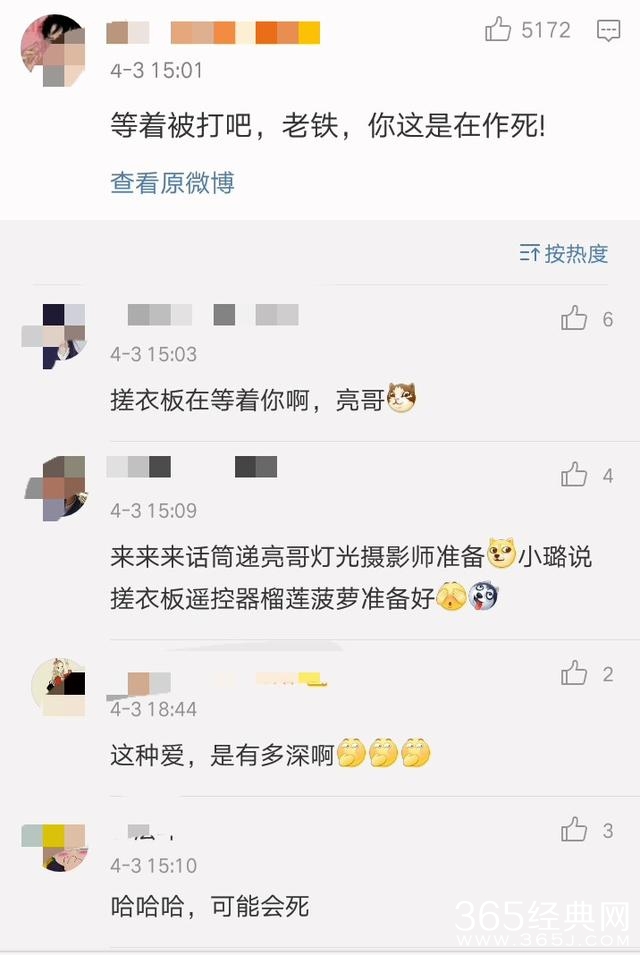The width and height of the screenshot is (640, 955).
Task: Open avatar of the 15:10 commenter
Action: 54,848
